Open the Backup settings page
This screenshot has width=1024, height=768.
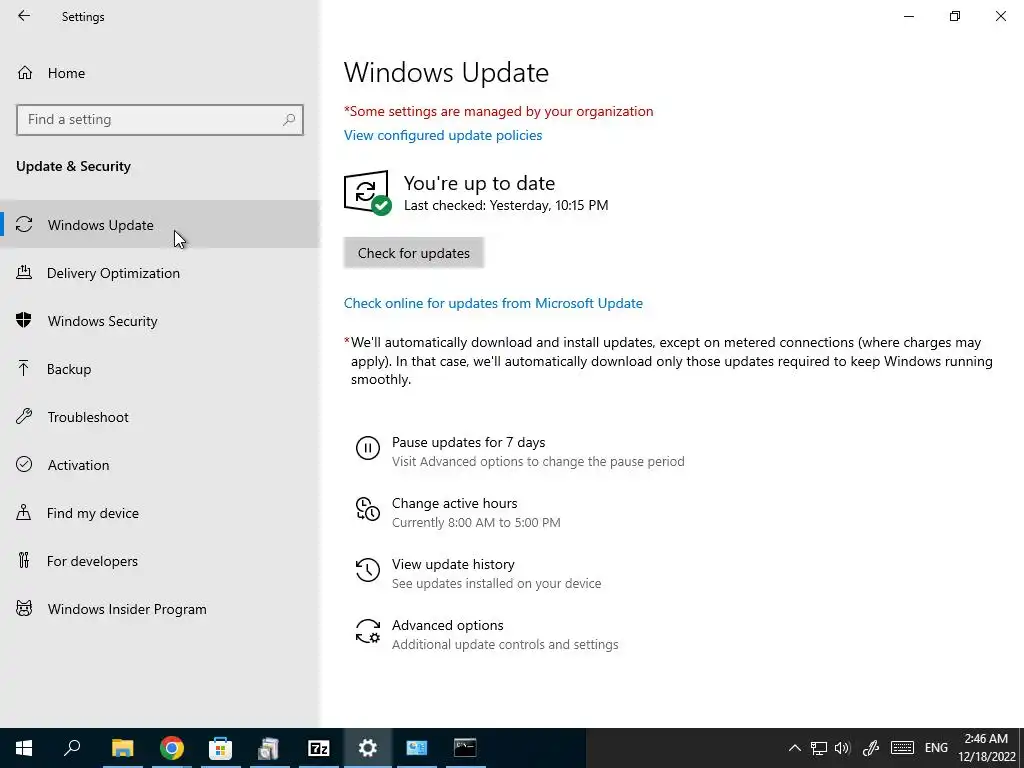coord(160,369)
